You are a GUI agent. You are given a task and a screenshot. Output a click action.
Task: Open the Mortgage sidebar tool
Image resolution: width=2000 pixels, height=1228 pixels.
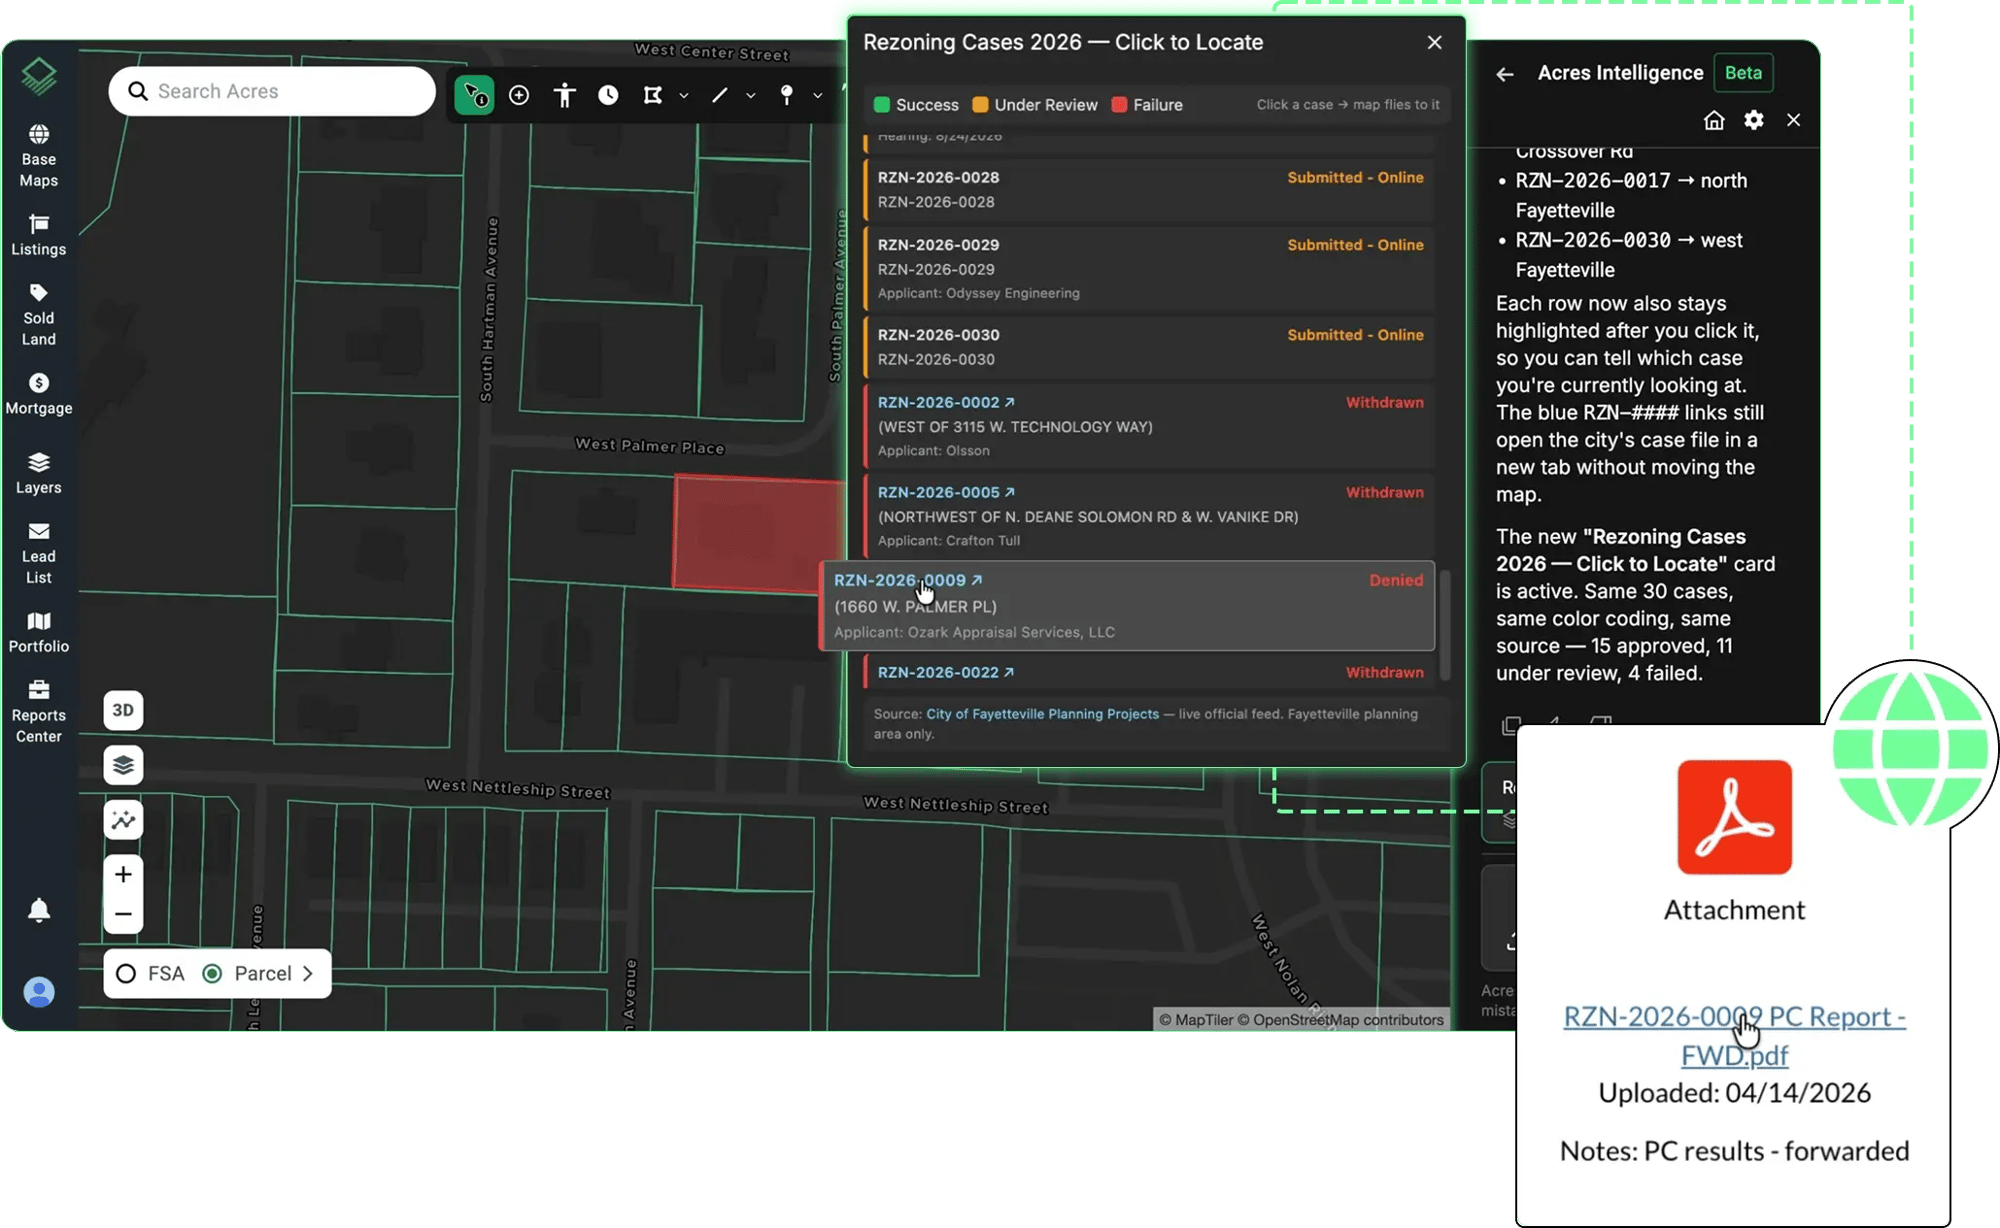[39, 395]
